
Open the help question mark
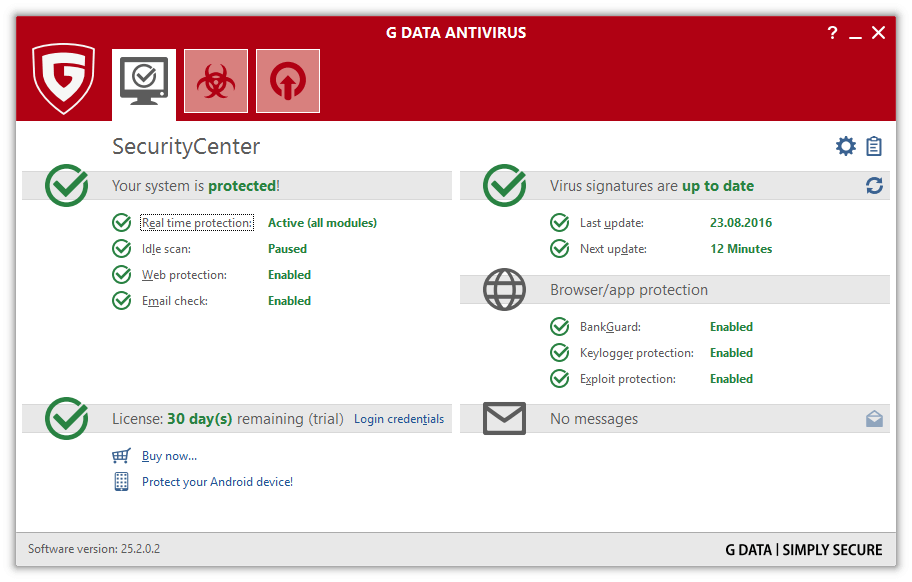832,33
